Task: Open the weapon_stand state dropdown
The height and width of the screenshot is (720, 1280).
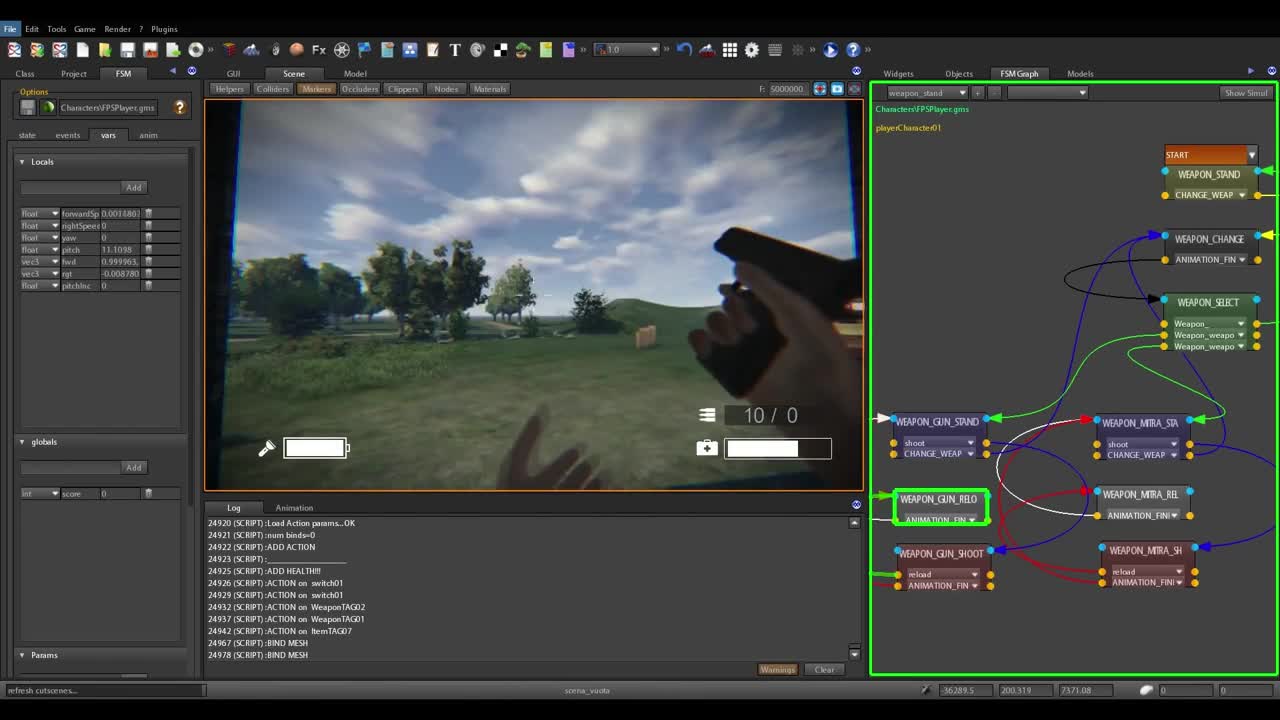Action: pos(926,92)
